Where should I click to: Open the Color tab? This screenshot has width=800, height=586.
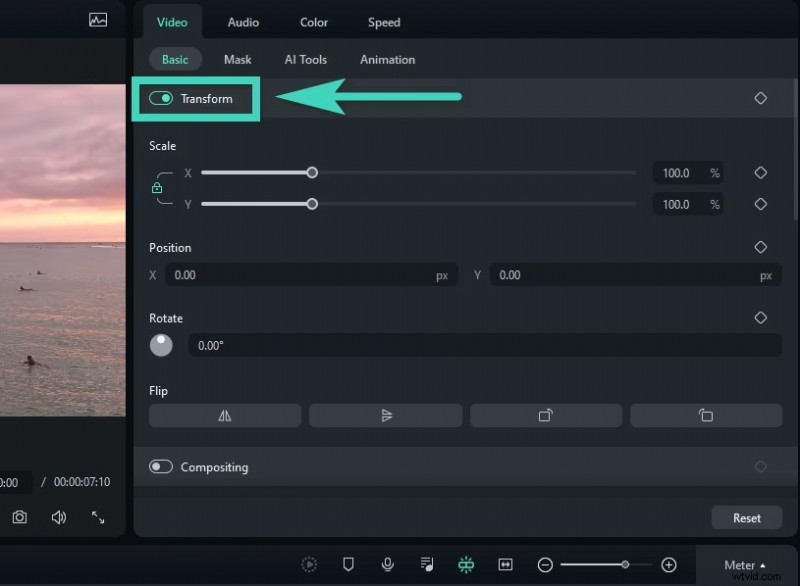(x=313, y=22)
